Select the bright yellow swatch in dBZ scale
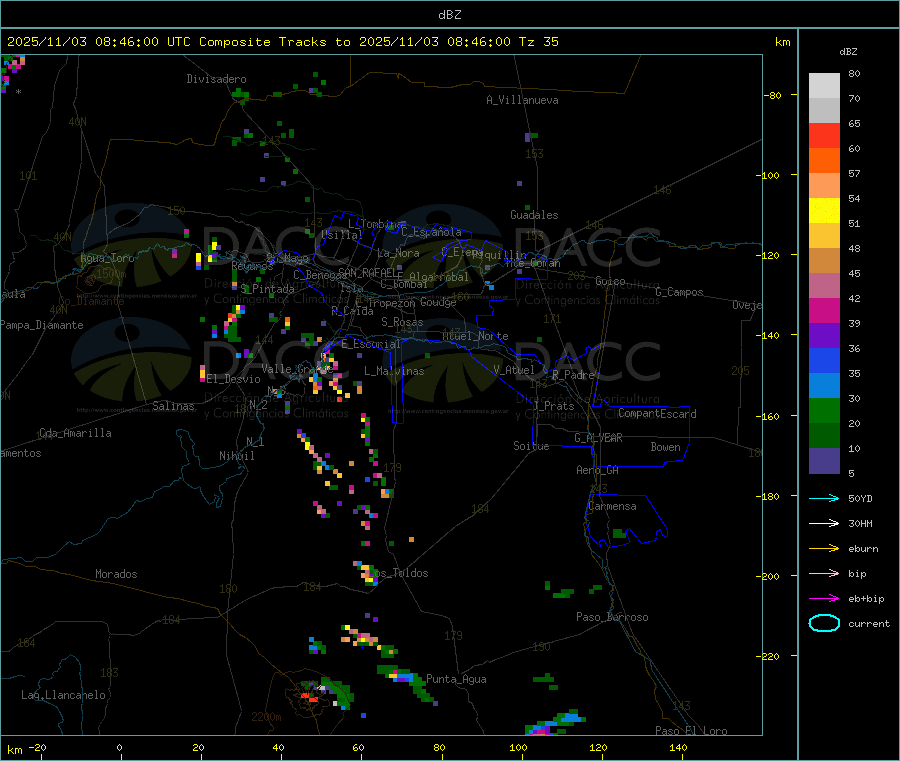Viewport: 900px width, 761px height. [824, 211]
